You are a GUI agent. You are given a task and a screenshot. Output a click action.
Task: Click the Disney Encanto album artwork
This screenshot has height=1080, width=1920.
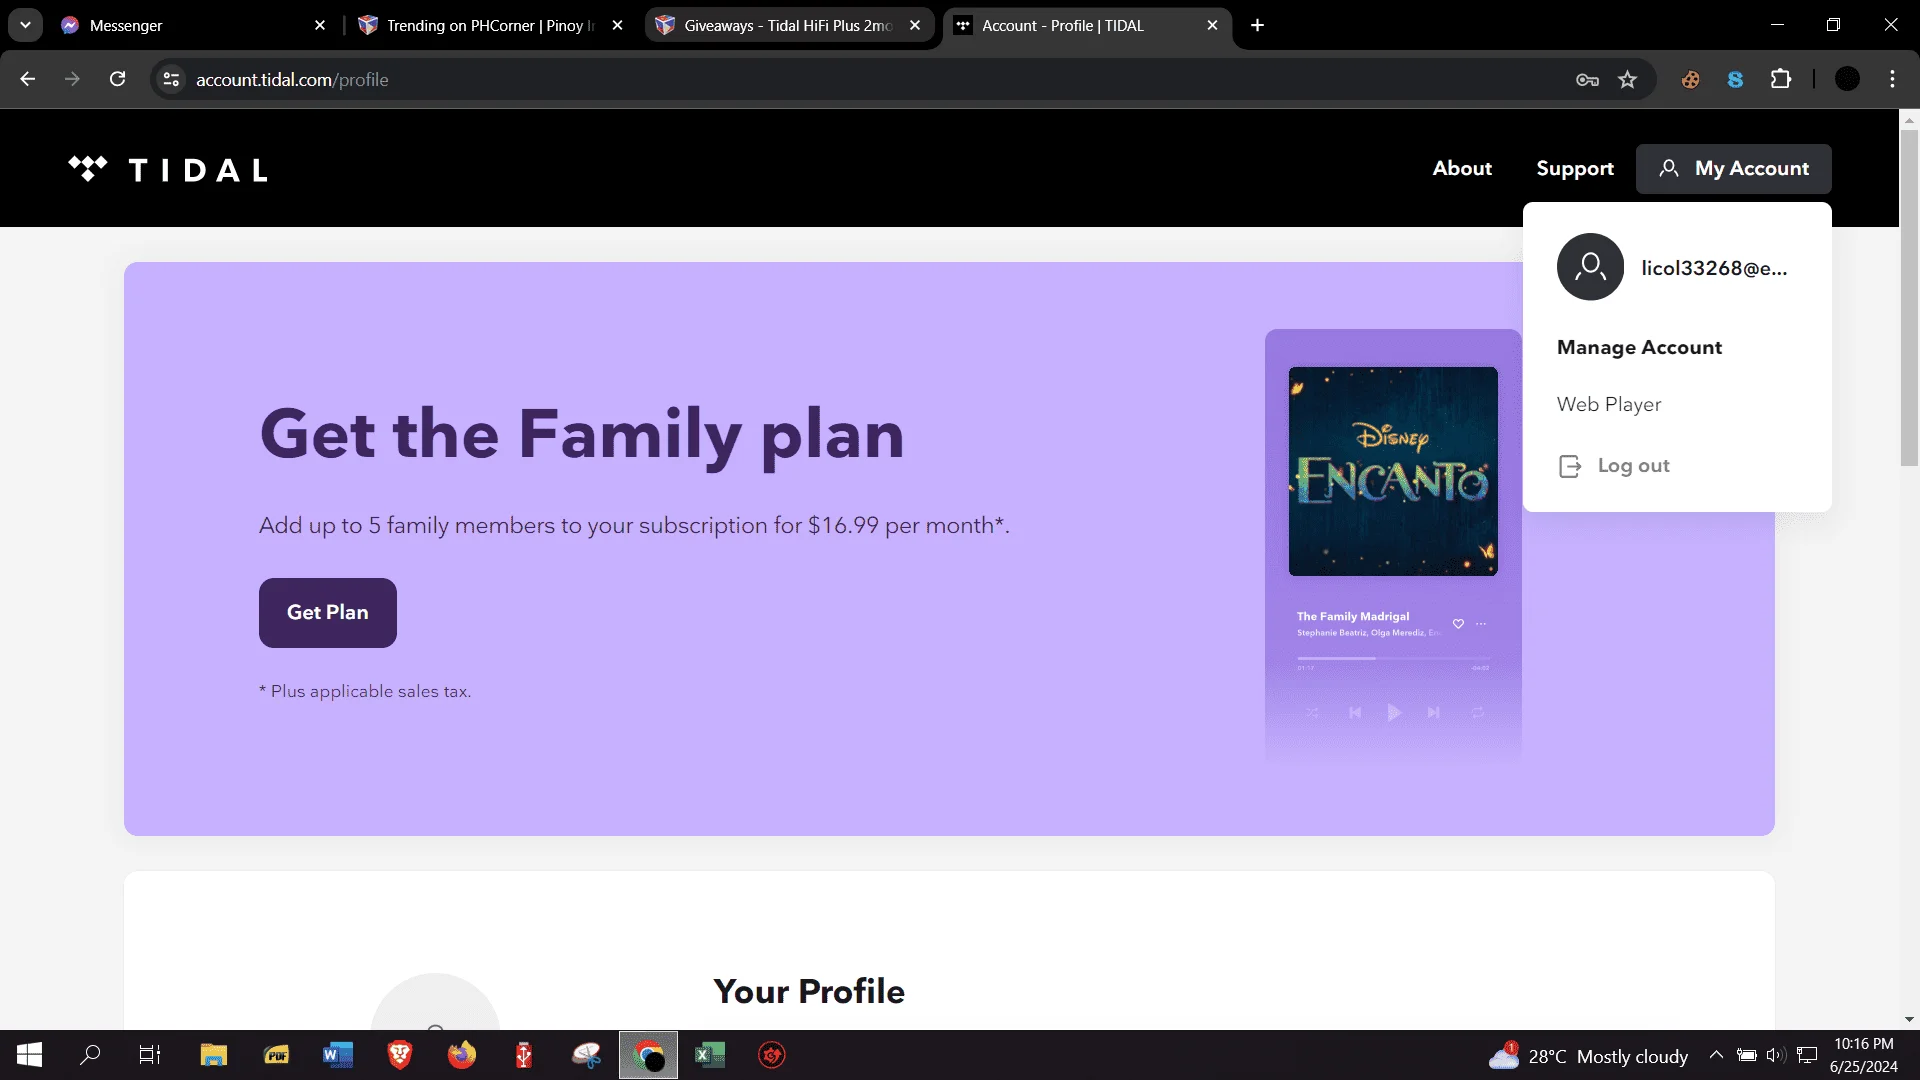pos(1393,471)
